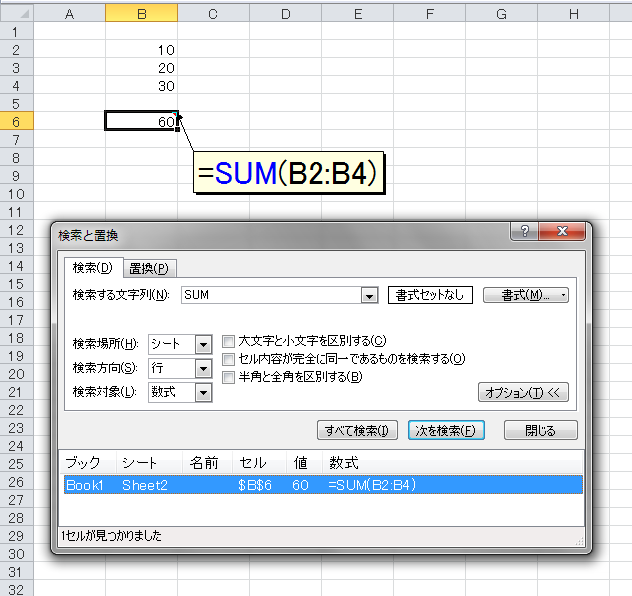Close the 検索と置換 dialog with the X button
This screenshot has height=596, width=632.
click(562, 231)
